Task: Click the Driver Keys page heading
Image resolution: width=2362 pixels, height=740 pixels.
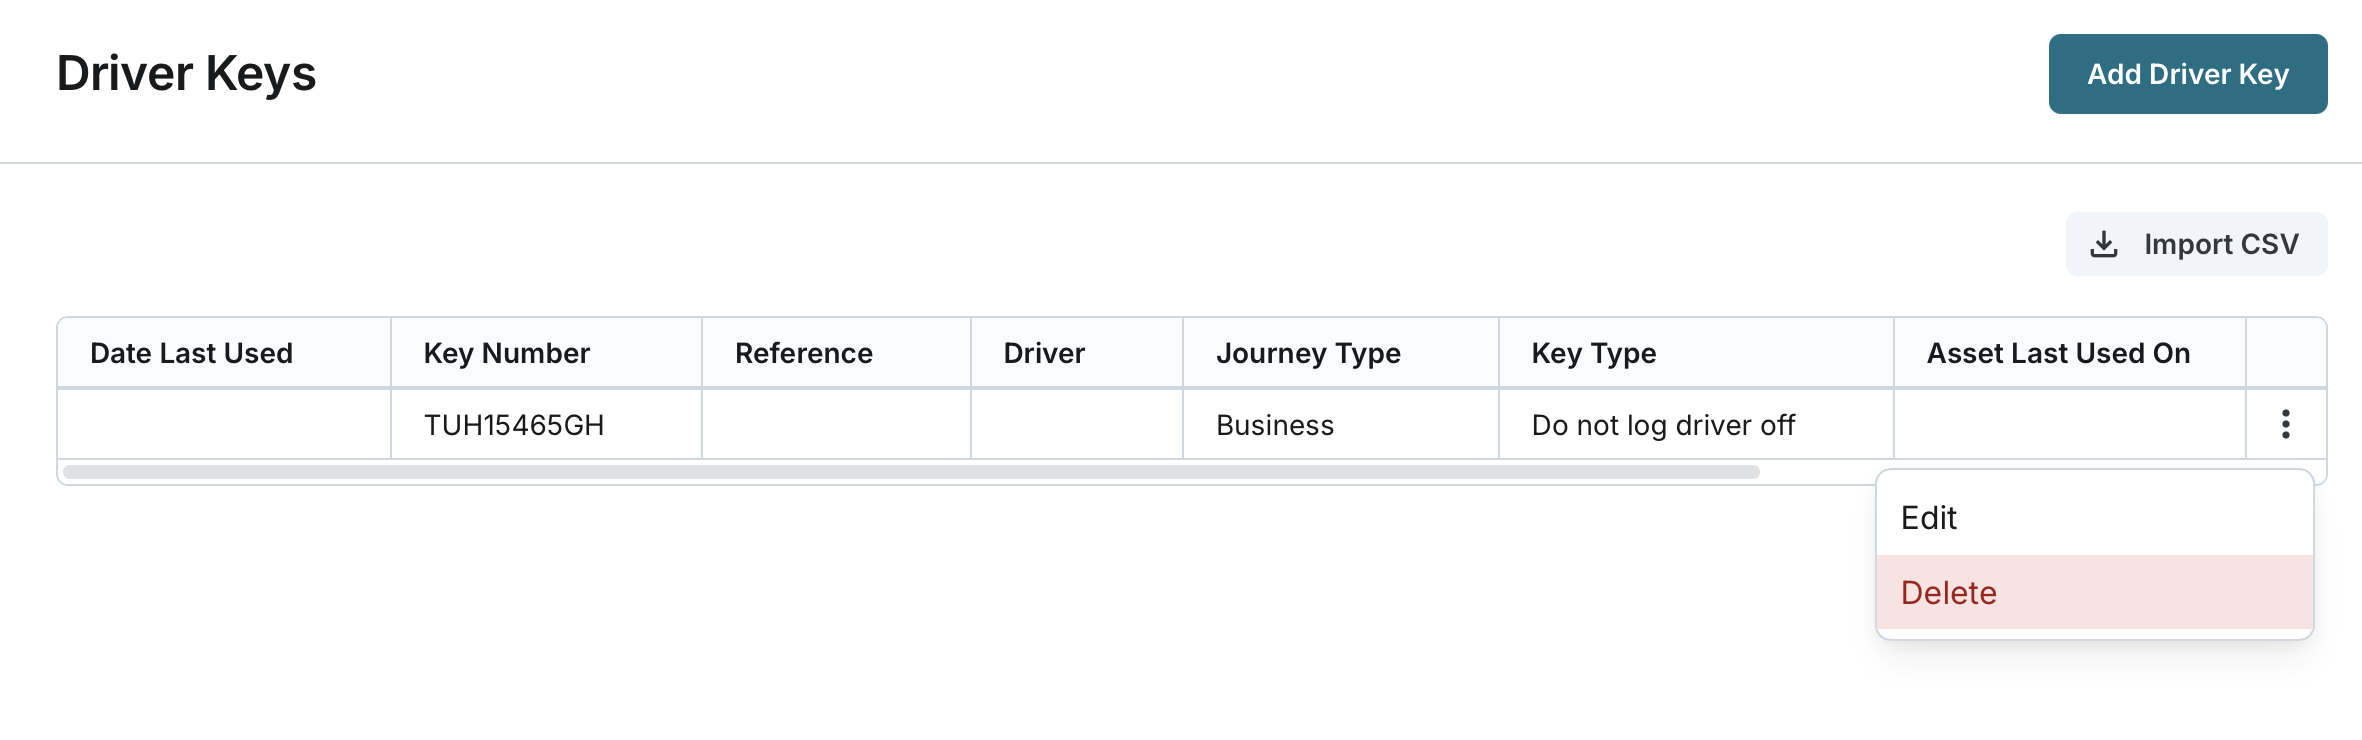Action: point(186,74)
